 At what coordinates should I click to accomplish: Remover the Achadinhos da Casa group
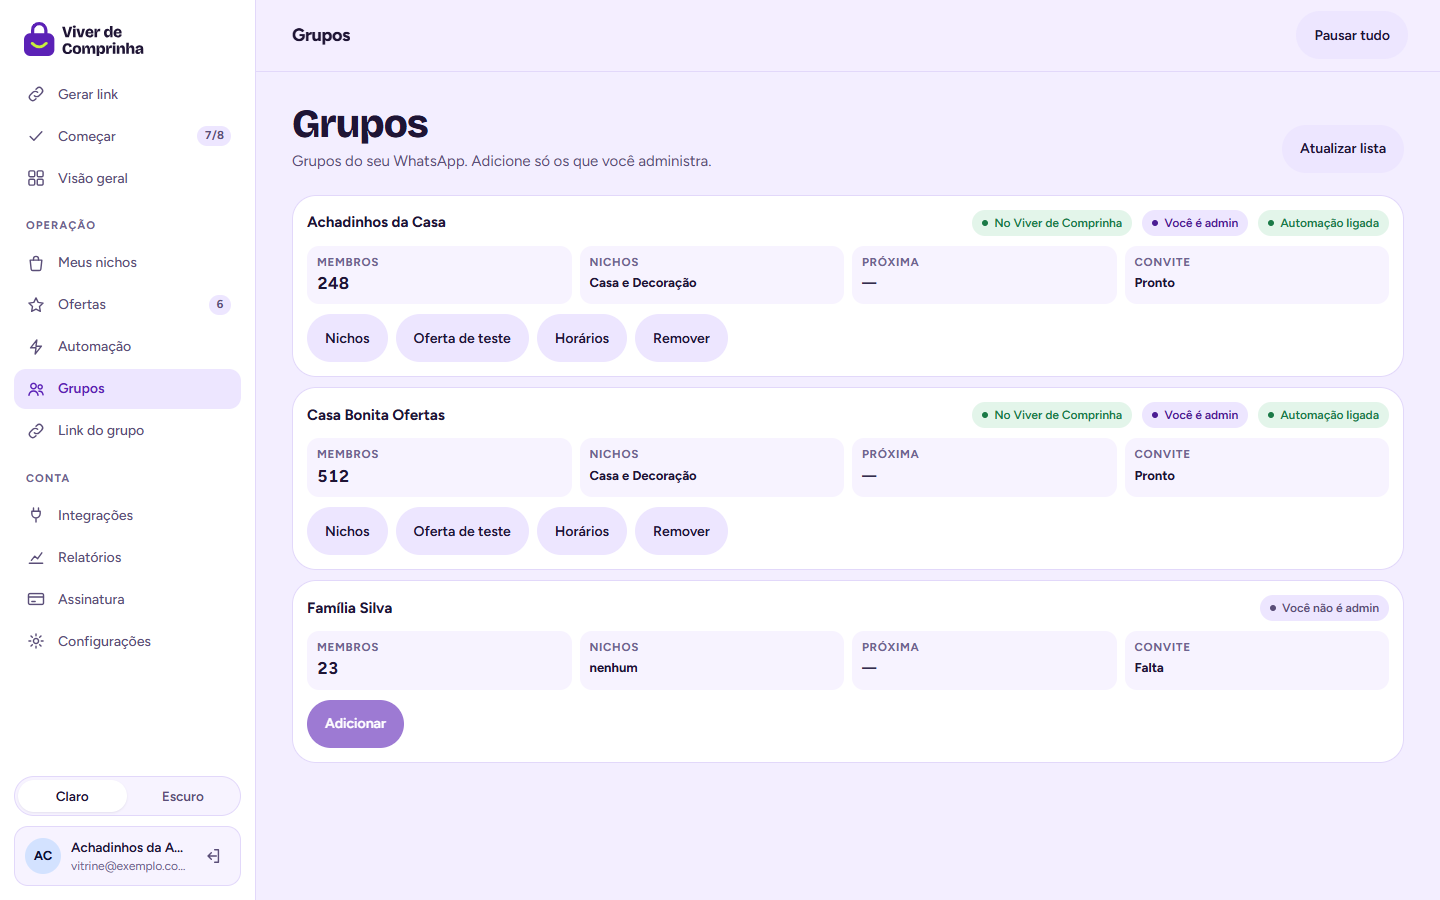pyautogui.click(x=681, y=338)
